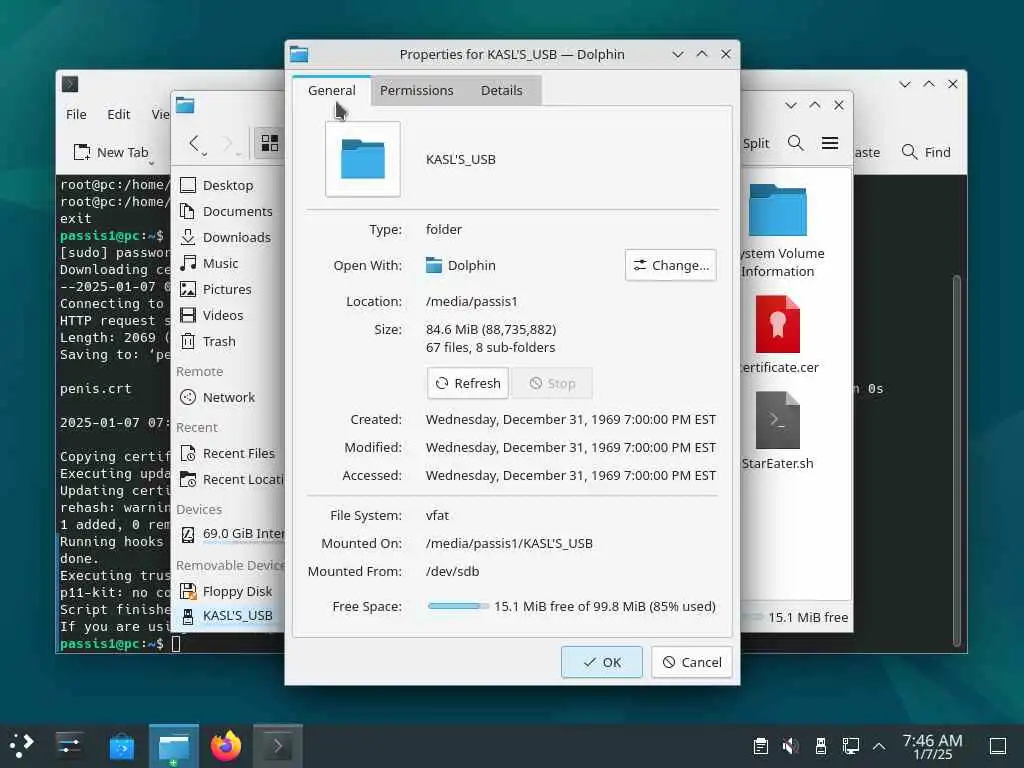Switch to Konsole task in taskbar
Viewport: 1024px width, 768px height.
pyautogui.click(x=278, y=746)
